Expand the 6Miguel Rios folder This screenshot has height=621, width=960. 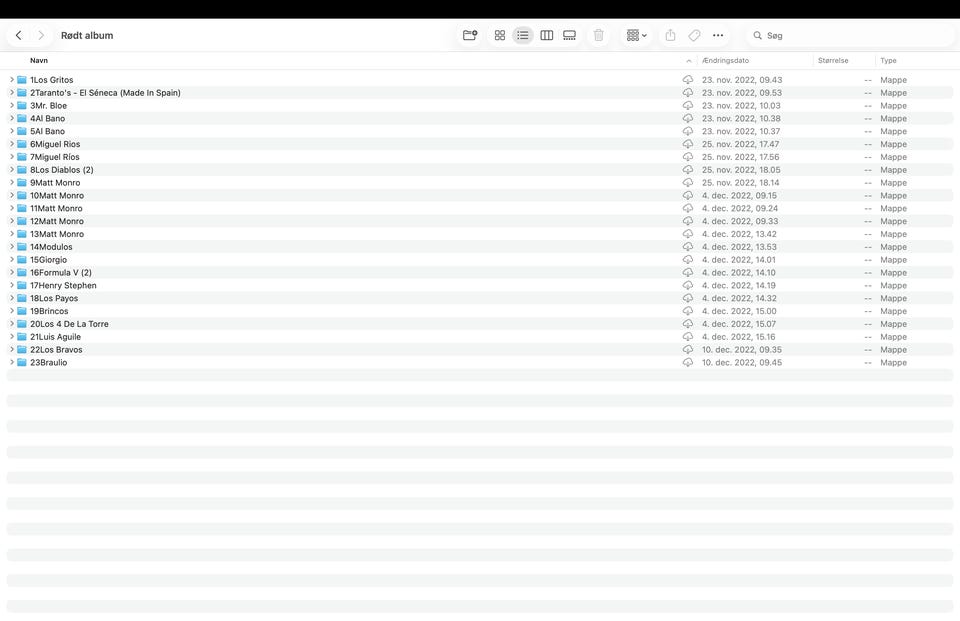[x=12, y=144]
